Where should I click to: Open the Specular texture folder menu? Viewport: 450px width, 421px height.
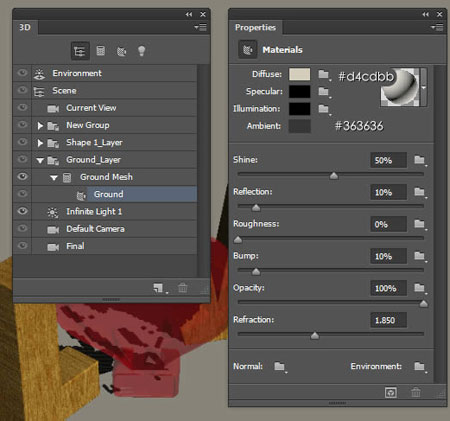pos(324,92)
